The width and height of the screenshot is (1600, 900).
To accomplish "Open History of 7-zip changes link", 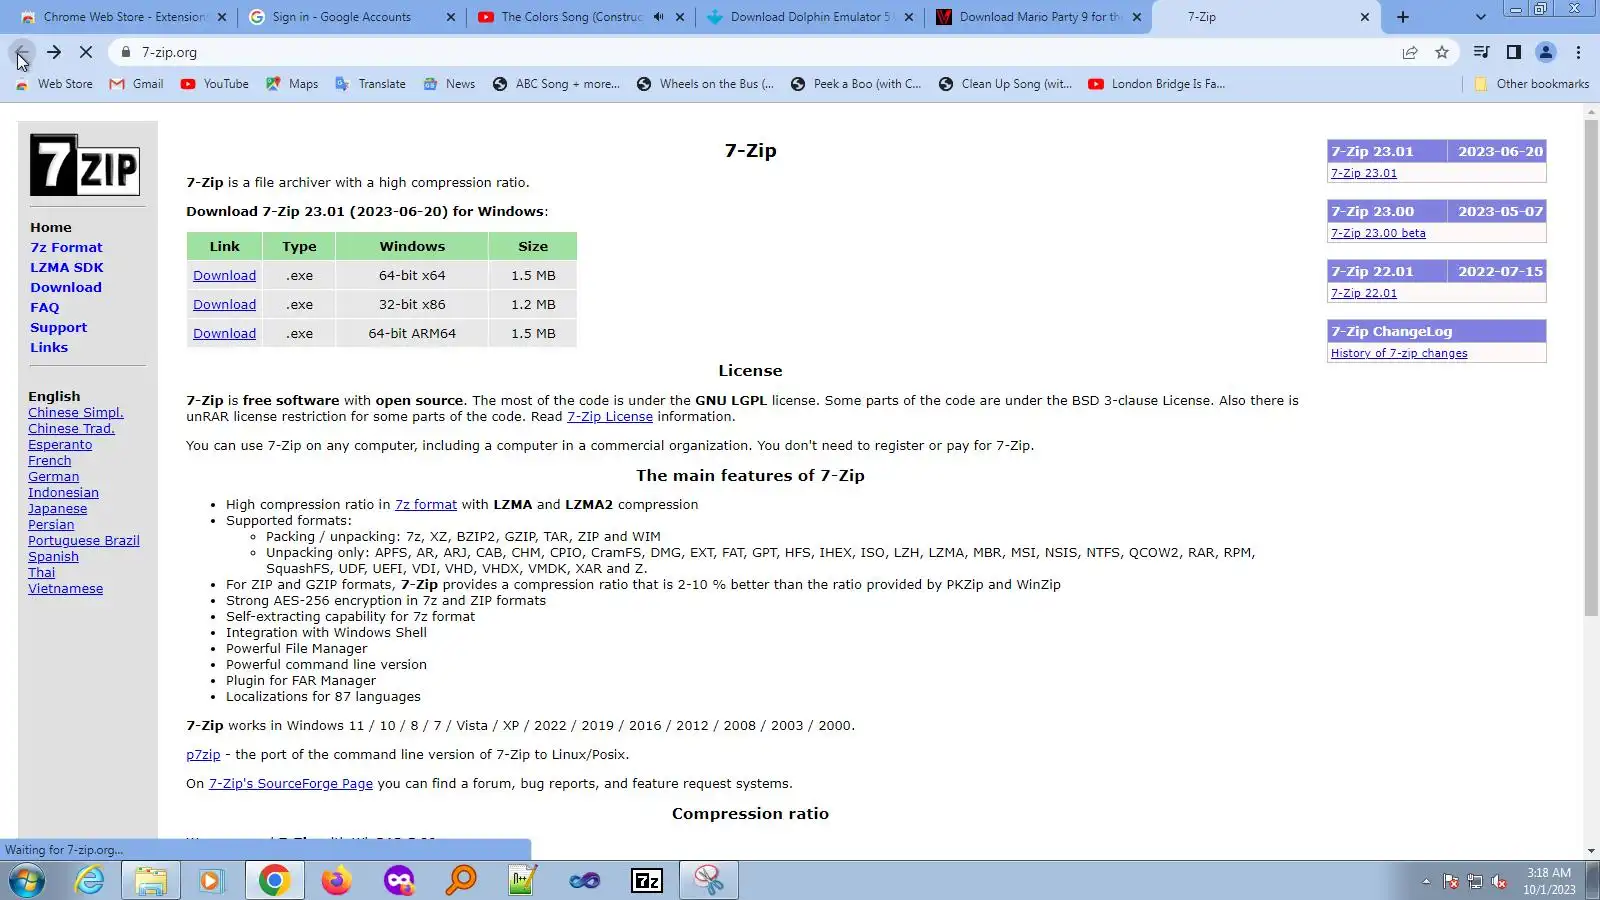I will (x=1399, y=353).
